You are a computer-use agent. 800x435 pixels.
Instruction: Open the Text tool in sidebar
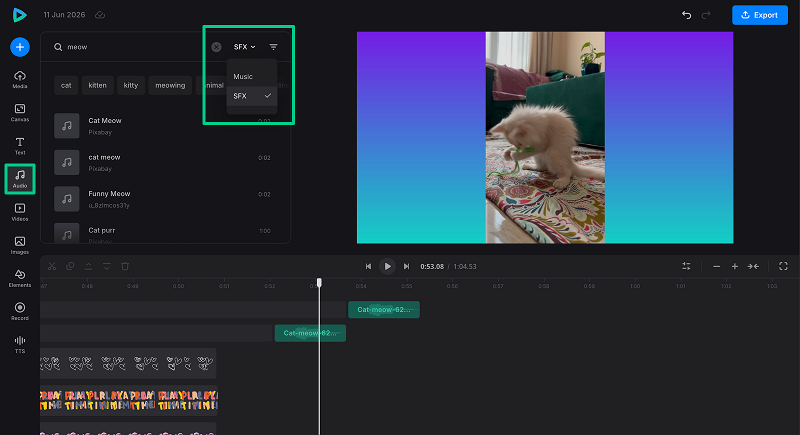(20, 146)
